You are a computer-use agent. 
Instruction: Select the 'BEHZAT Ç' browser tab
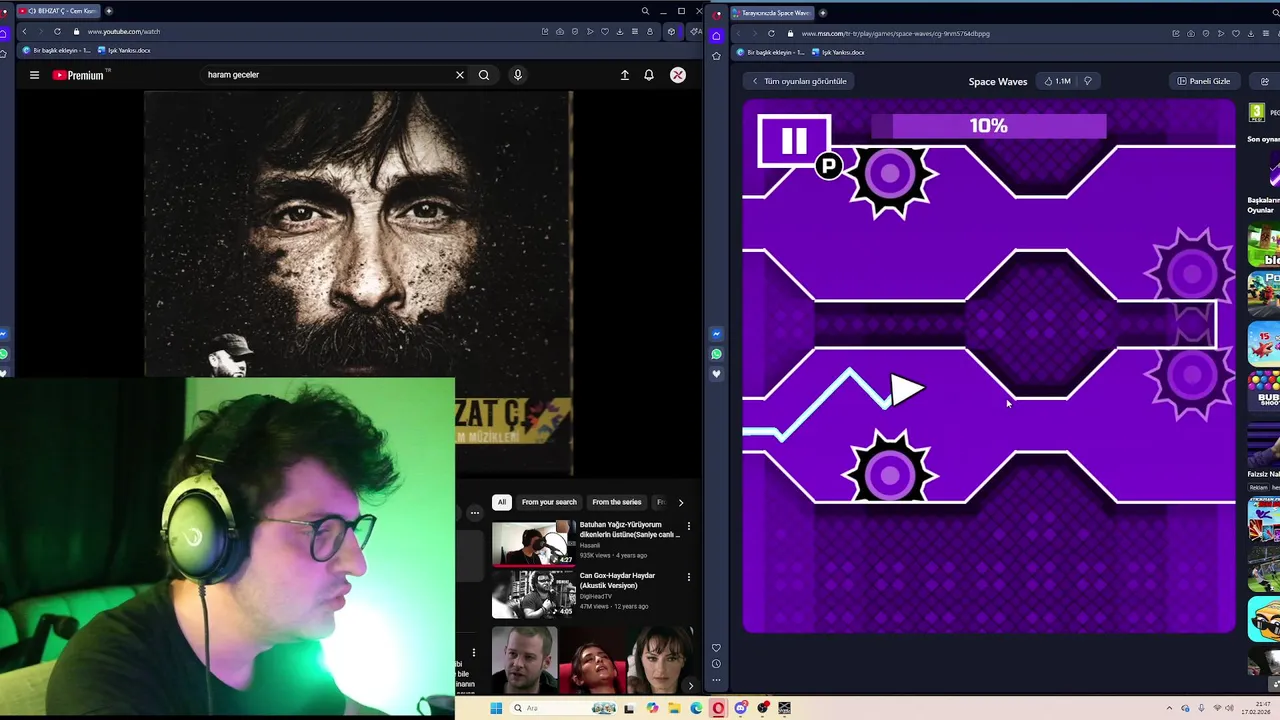(58, 11)
